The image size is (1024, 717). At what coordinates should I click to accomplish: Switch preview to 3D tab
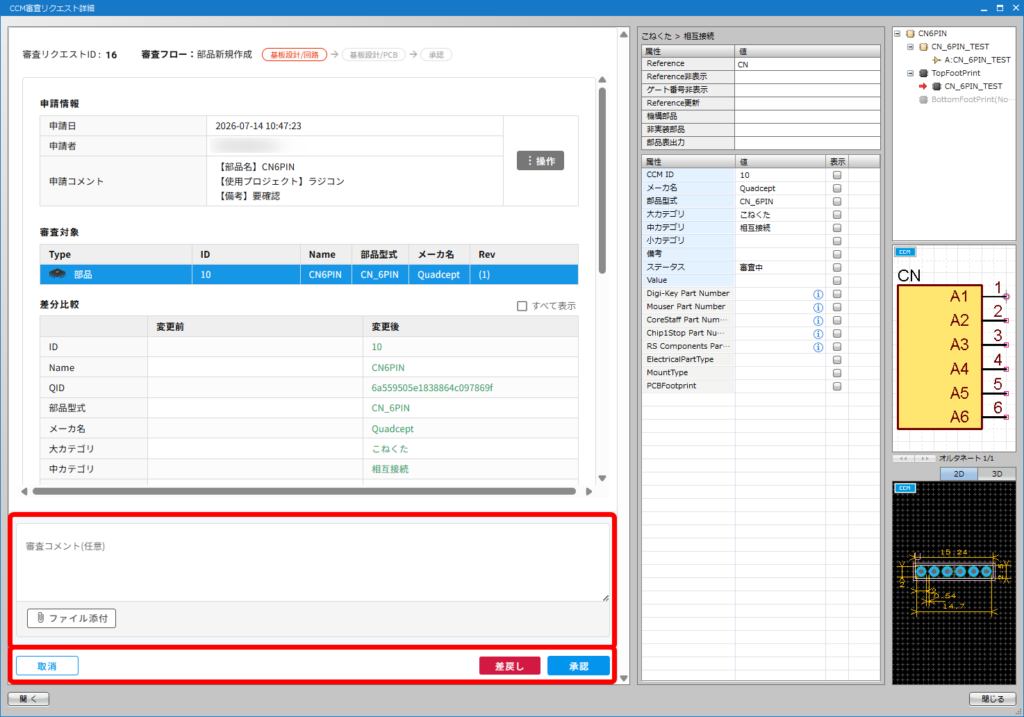pos(997,474)
